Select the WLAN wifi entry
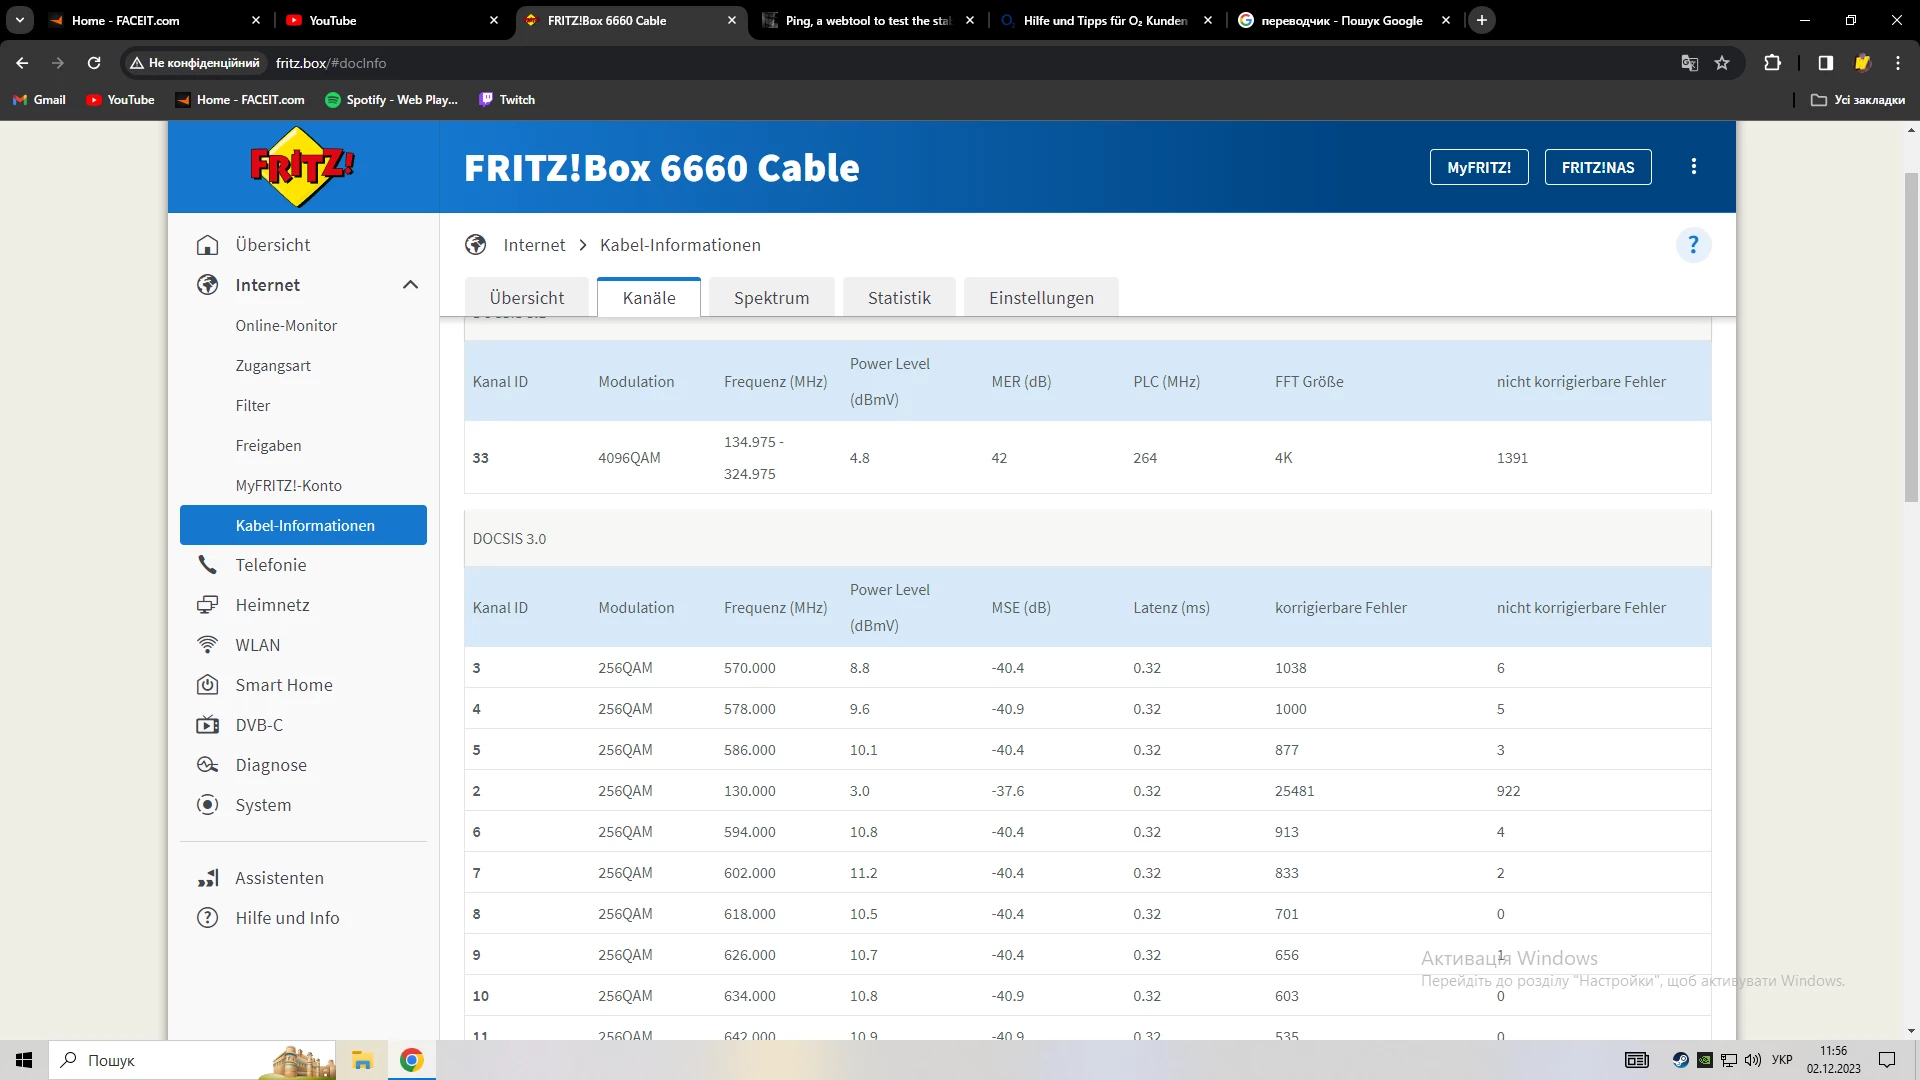 click(x=257, y=645)
